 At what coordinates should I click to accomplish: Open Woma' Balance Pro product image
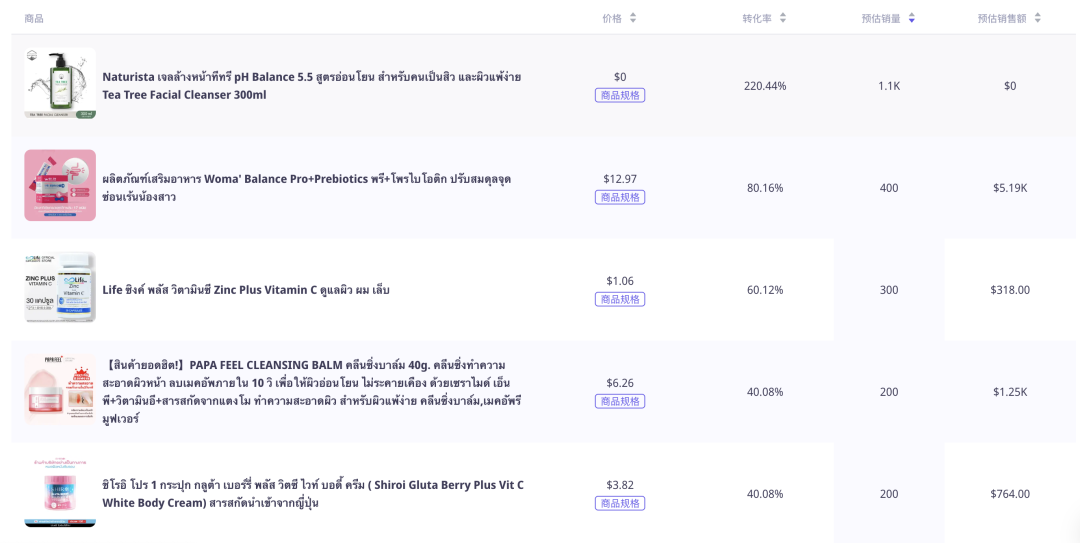(x=60, y=185)
